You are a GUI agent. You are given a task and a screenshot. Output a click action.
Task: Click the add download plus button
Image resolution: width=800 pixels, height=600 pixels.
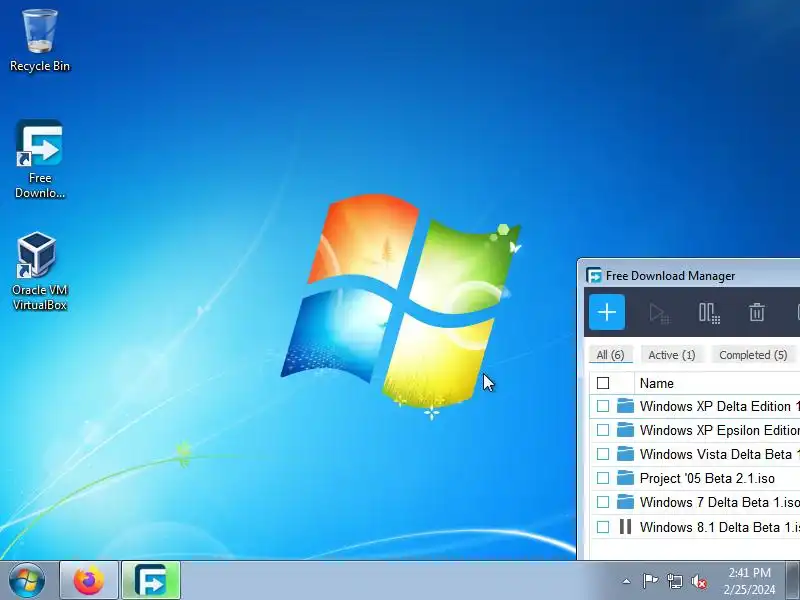[607, 312]
